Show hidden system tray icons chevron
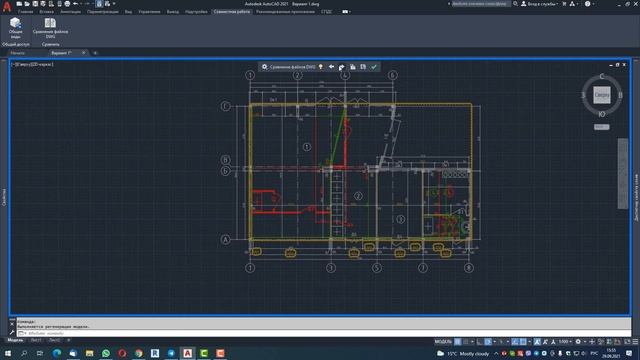 (496, 353)
